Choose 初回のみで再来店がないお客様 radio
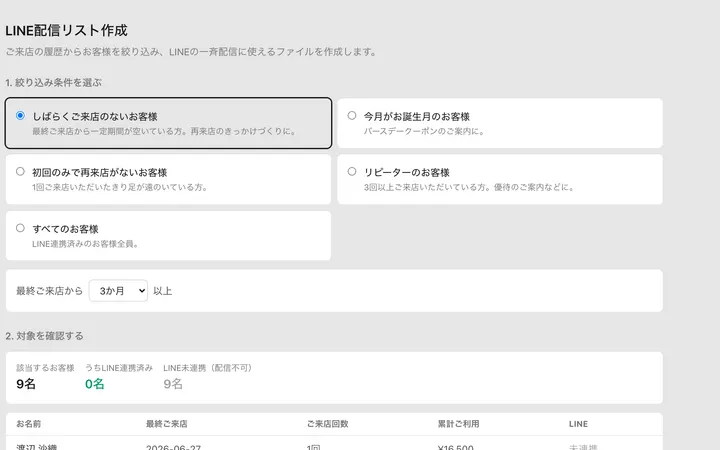This screenshot has height=450, width=720. [x=20, y=171]
